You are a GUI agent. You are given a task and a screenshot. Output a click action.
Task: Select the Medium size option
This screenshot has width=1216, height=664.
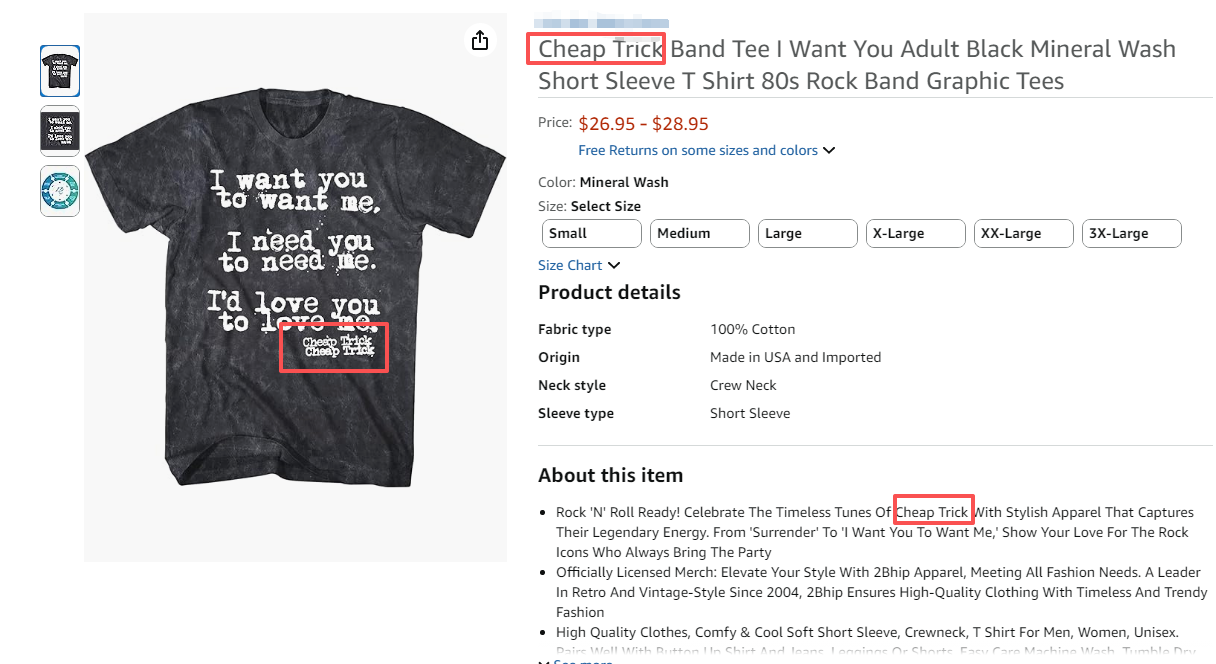click(x=699, y=234)
